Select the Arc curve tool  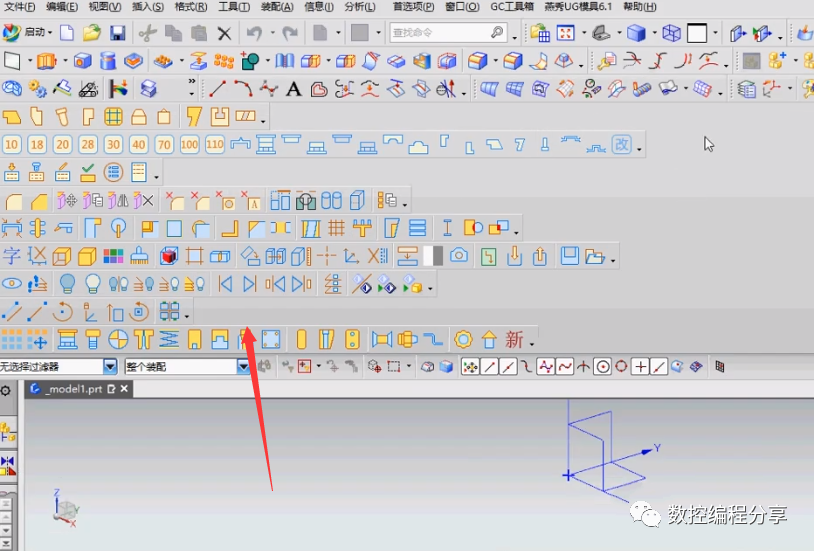[x=243, y=89]
